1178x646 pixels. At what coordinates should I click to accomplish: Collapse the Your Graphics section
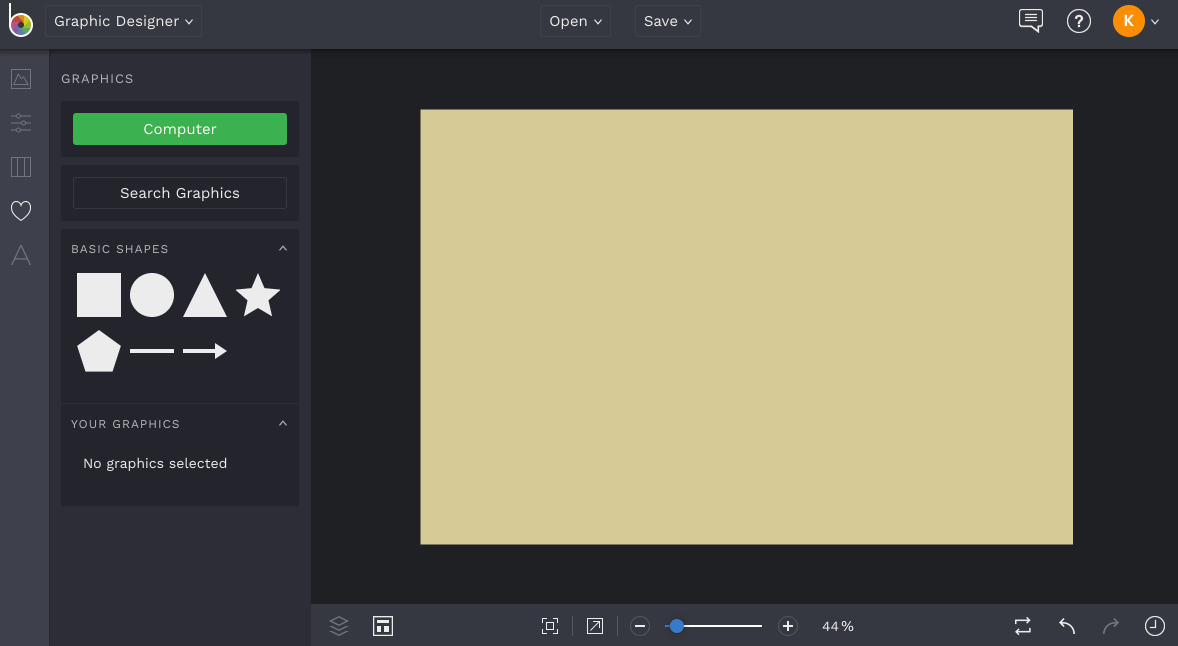pyautogui.click(x=283, y=424)
